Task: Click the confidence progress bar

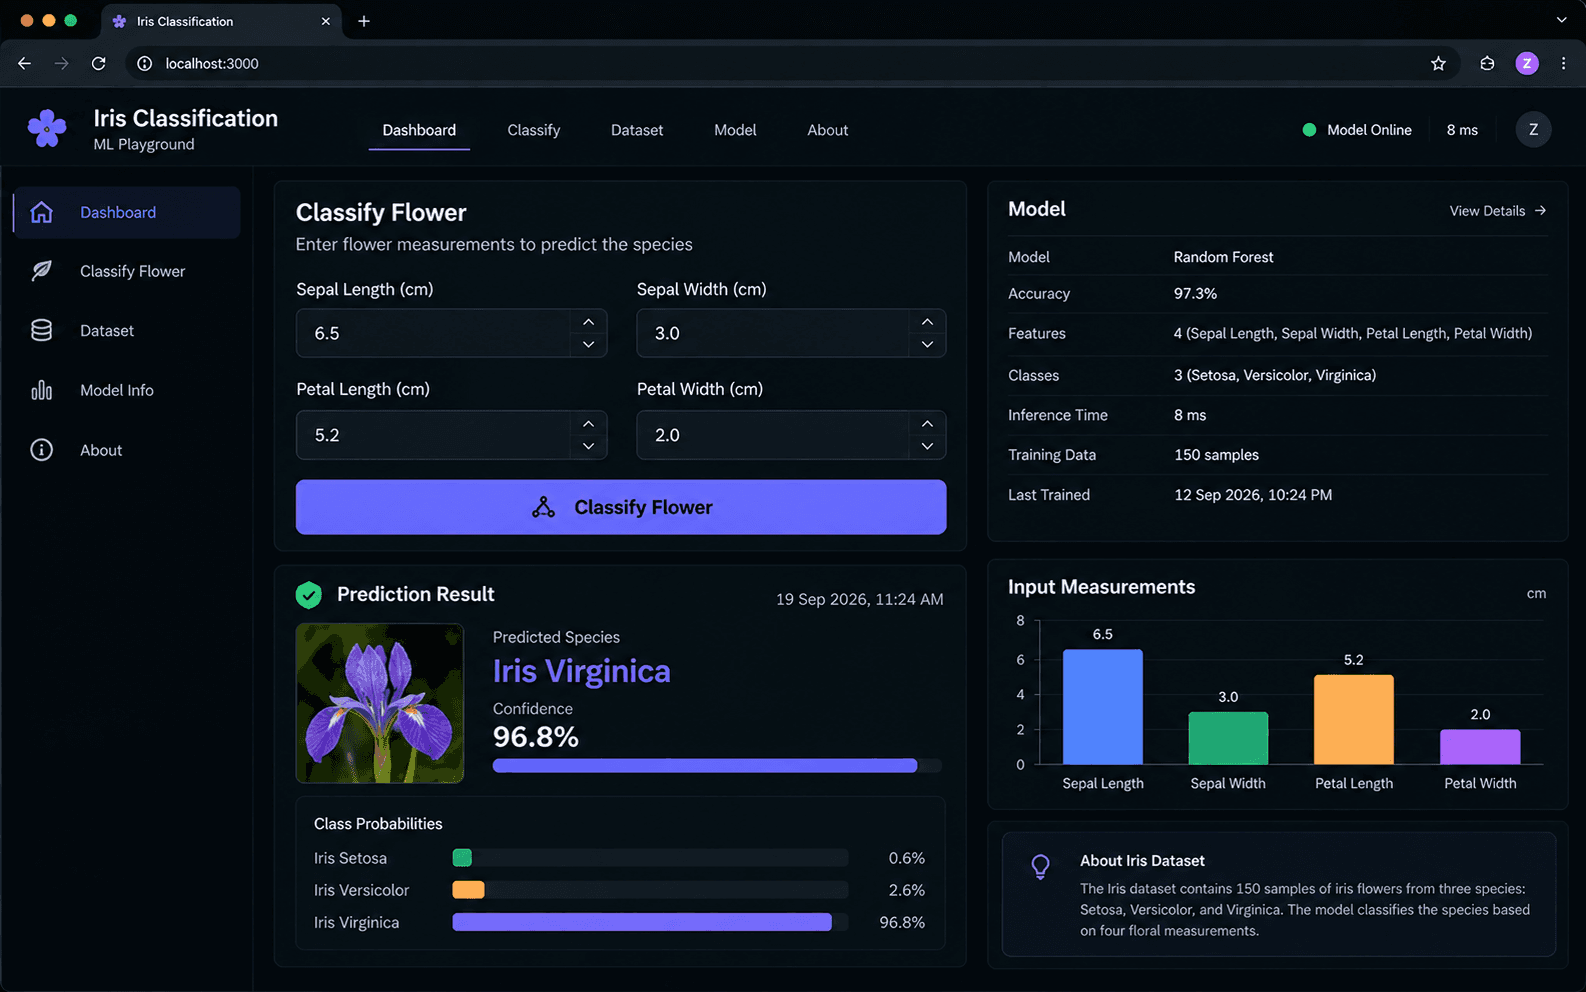Action: pyautogui.click(x=717, y=766)
